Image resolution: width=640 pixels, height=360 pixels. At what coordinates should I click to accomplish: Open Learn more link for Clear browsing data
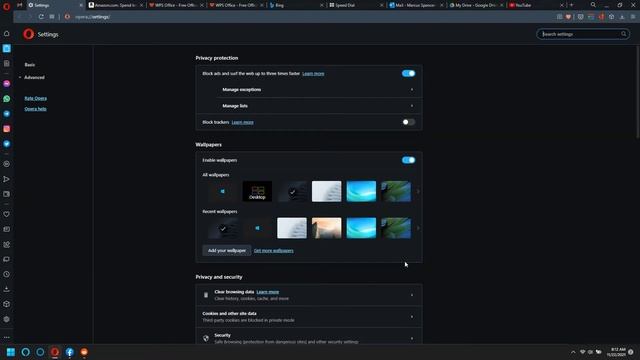click(x=268, y=292)
